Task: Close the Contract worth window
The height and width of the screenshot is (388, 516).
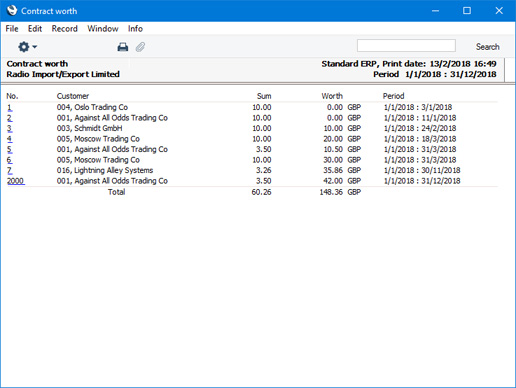Action: click(x=499, y=11)
